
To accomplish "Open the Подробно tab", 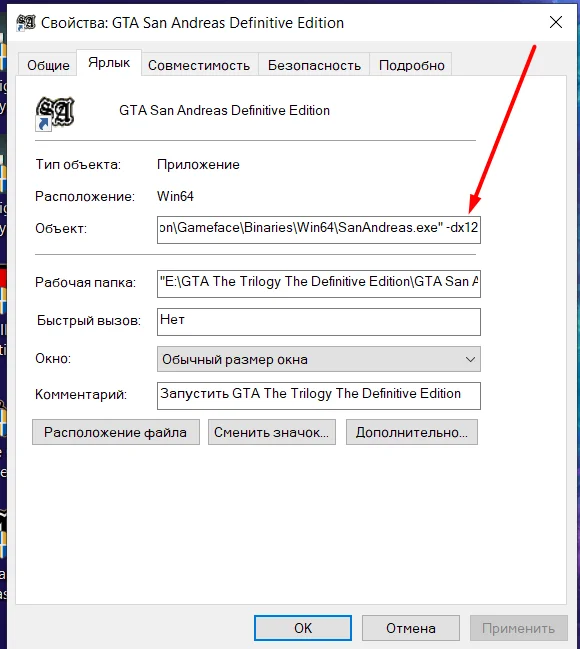I will pyautogui.click(x=412, y=65).
